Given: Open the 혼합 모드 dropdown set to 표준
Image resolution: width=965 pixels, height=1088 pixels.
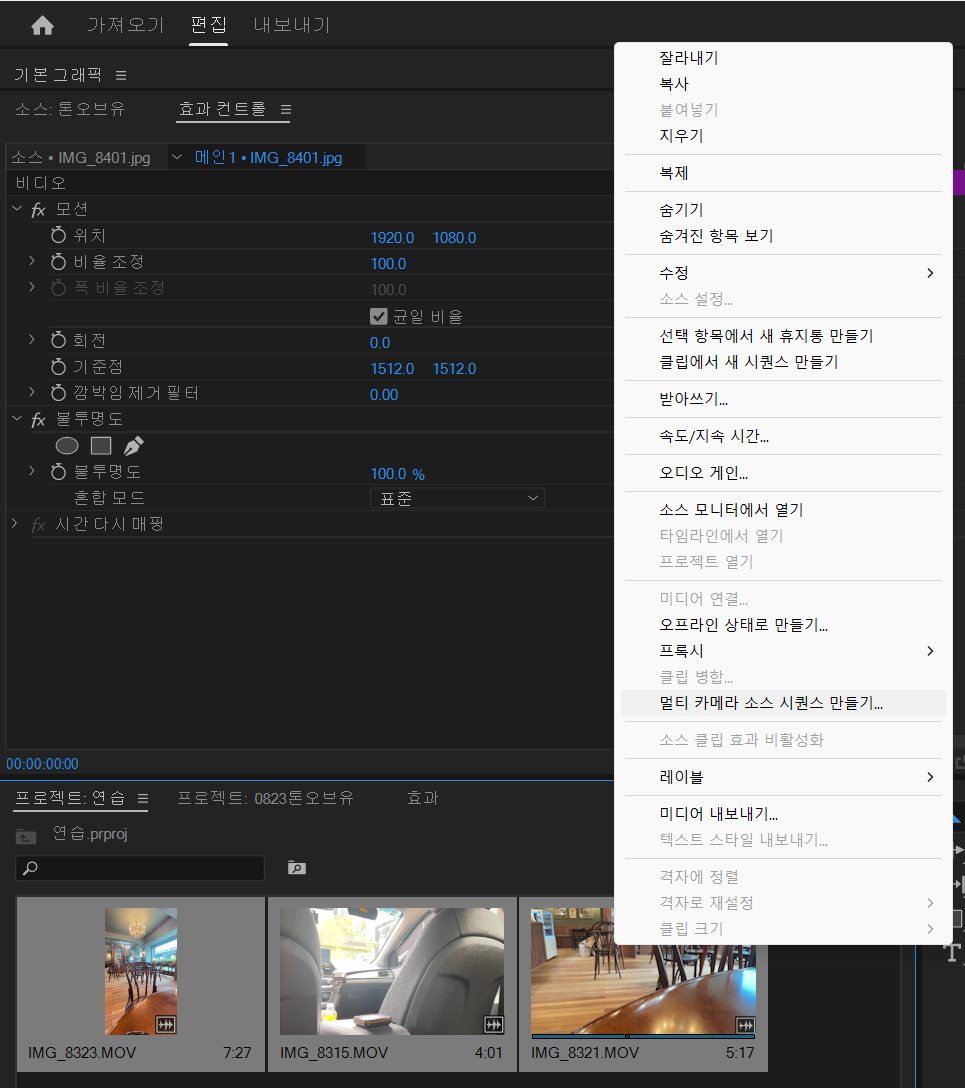Looking at the screenshot, I should point(457,497).
